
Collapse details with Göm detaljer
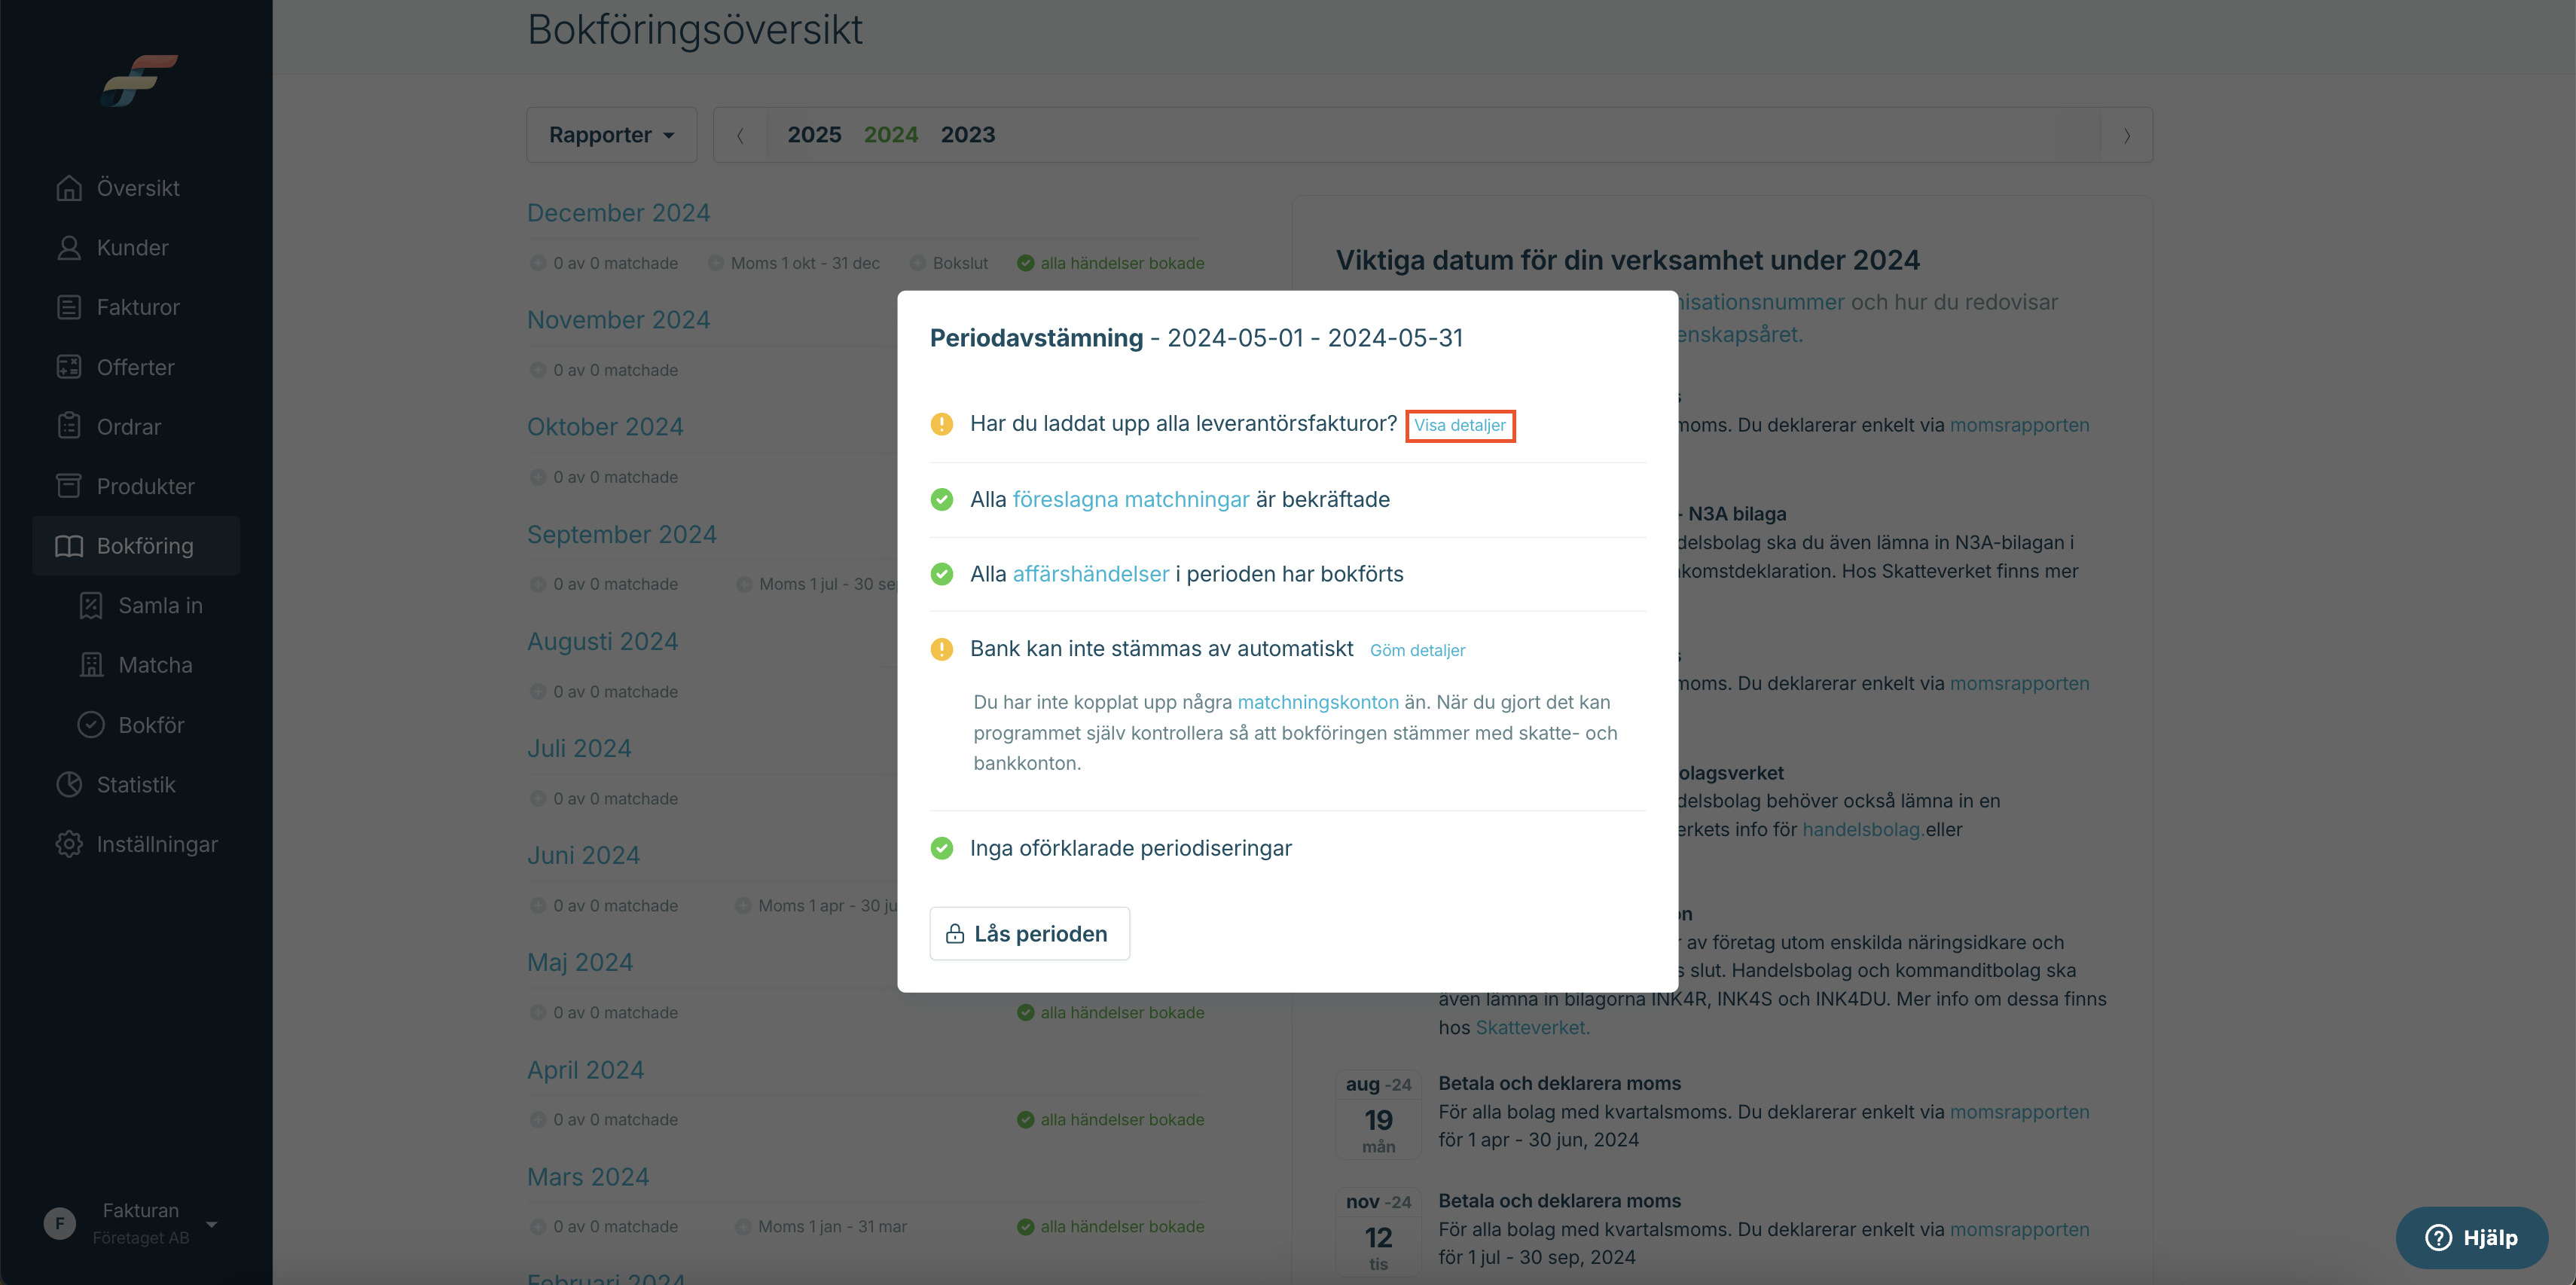1417,650
